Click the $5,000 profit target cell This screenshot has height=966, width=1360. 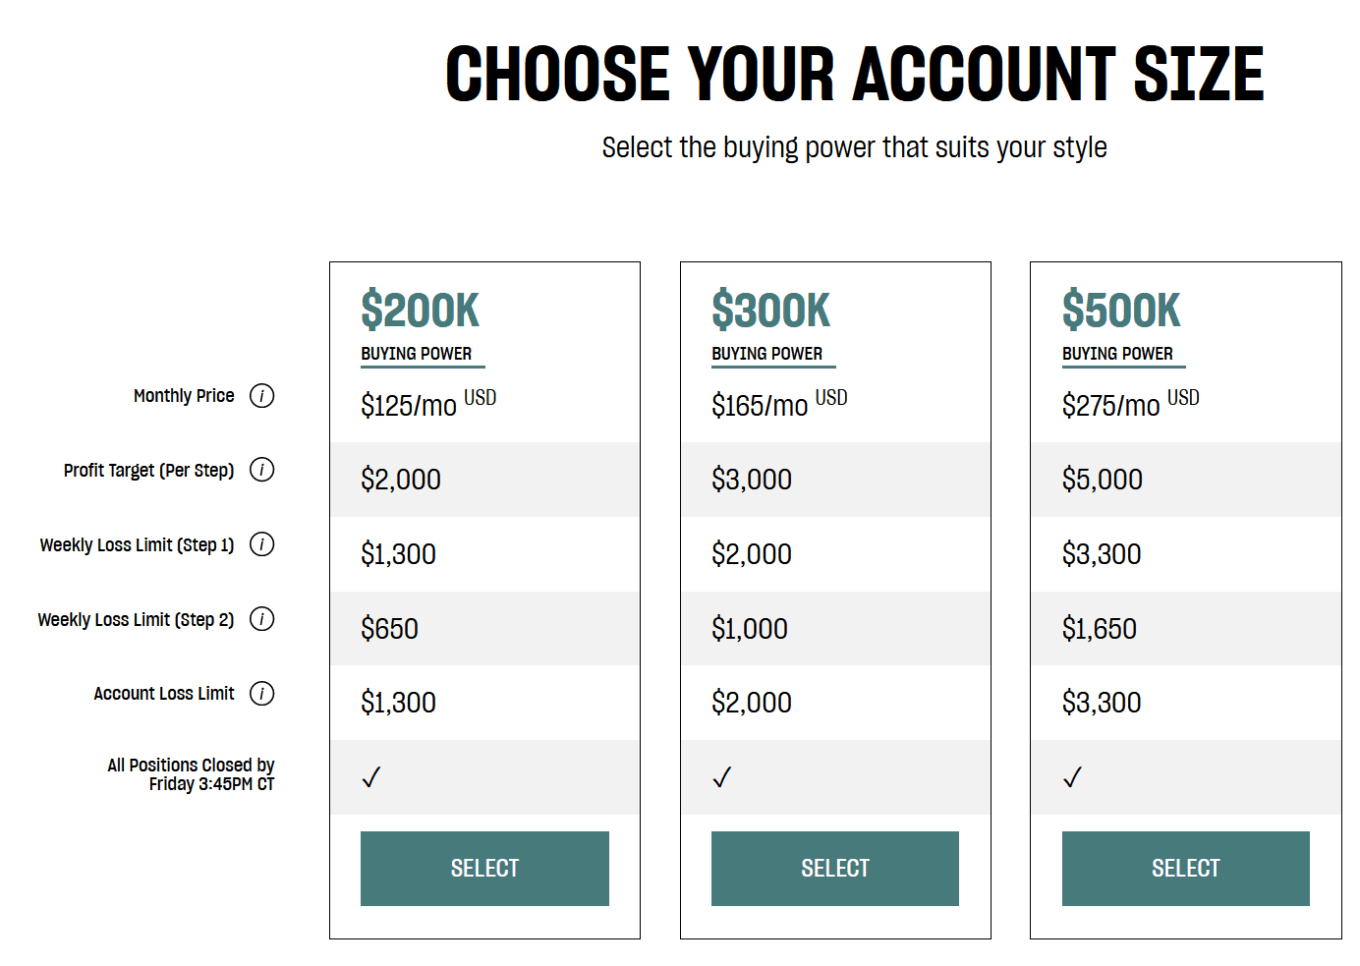pyautogui.click(x=1101, y=479)
